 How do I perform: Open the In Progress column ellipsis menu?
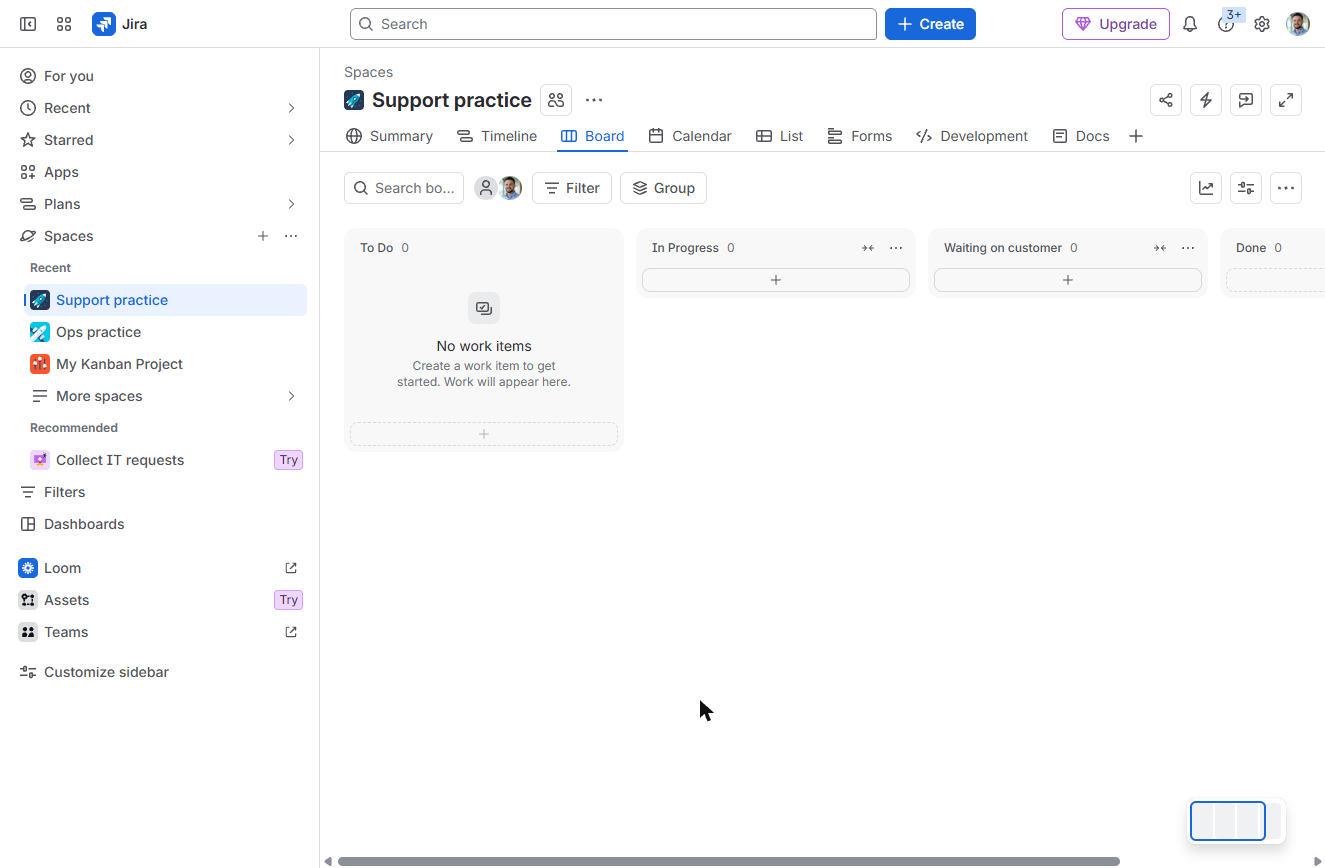[x=896, y=248]
